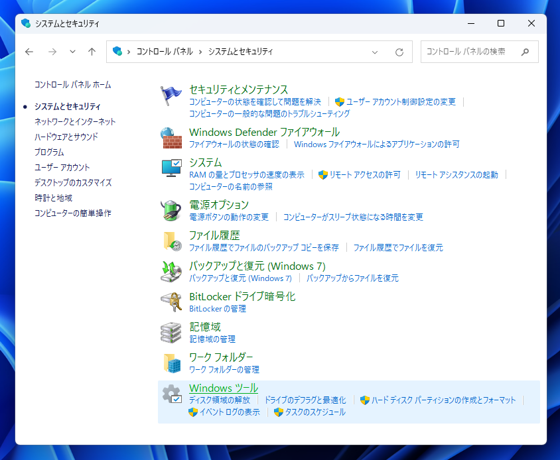Open ファイル履歴 heading
Viewport: 560px width, 460px height.
coord(214,235)
